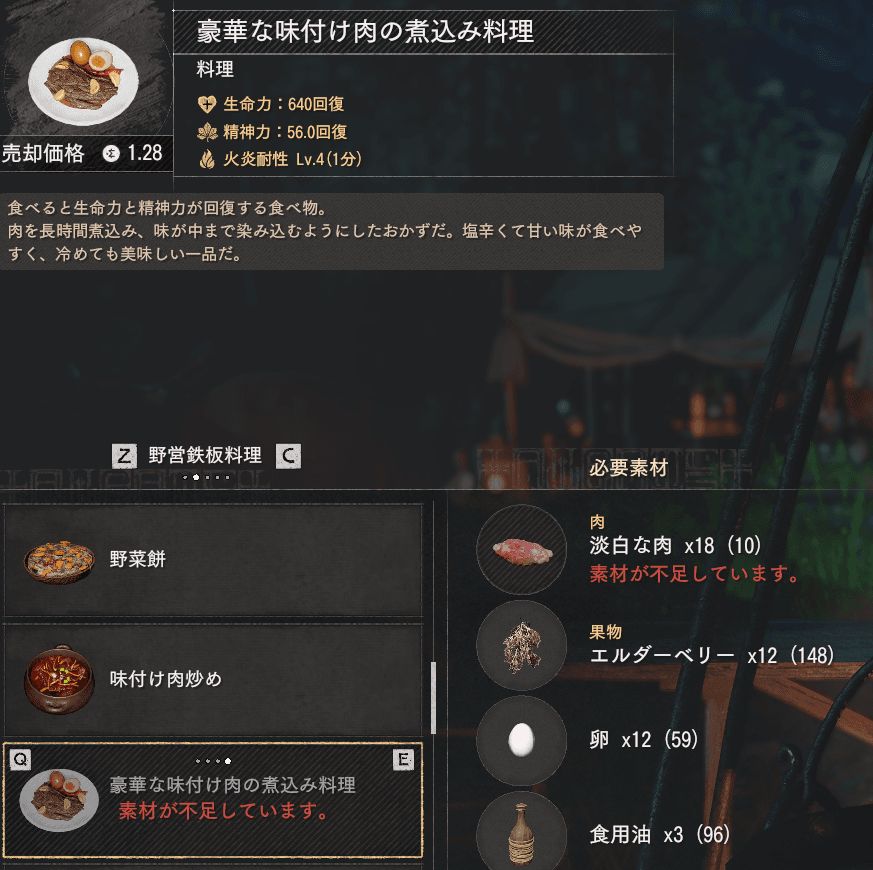The image size is (873, 870).
Task: Click the variant dots on selected recipe
Action: pos(213,760)
